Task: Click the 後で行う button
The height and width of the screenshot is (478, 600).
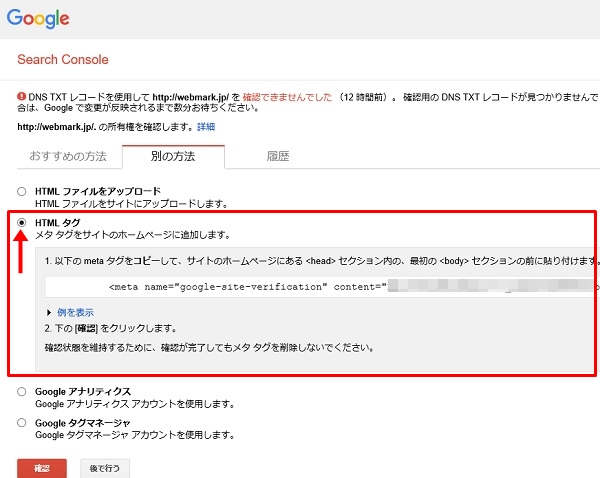Action: (105, 468)
